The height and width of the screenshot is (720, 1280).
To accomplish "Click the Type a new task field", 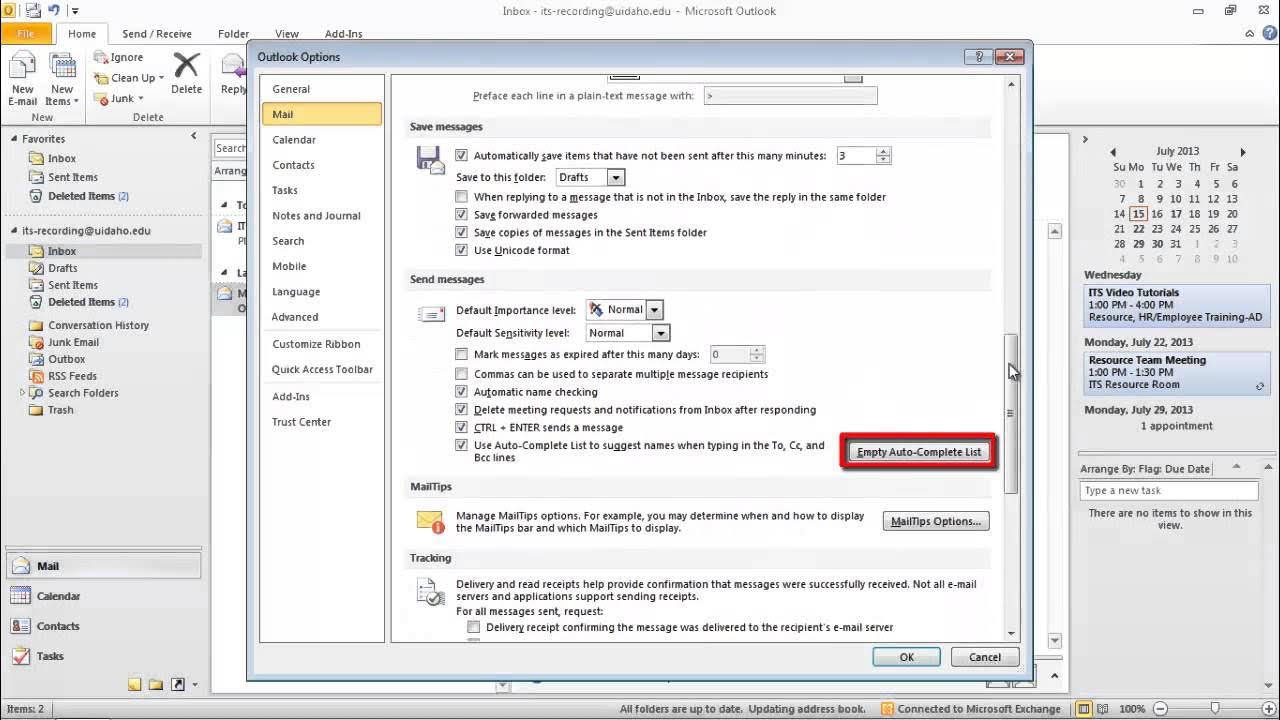I will coord(1169,490).
